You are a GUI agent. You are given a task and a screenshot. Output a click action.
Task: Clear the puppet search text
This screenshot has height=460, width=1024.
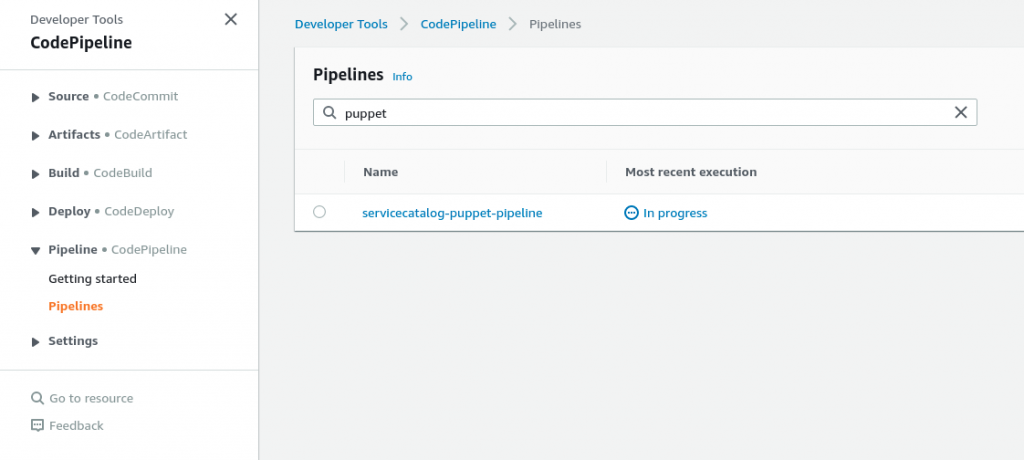tap(961, 112)
